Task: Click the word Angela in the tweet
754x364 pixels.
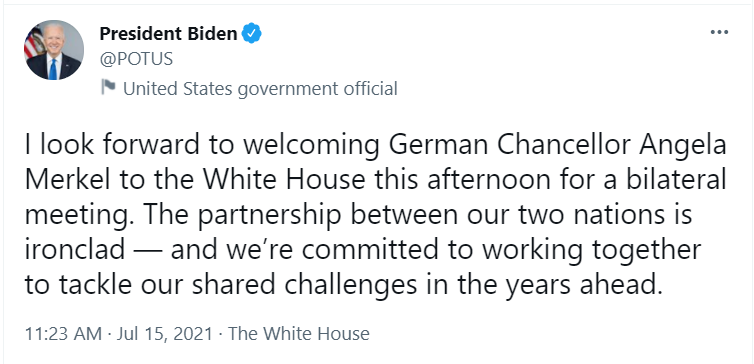Action: [x=683, y=147]
